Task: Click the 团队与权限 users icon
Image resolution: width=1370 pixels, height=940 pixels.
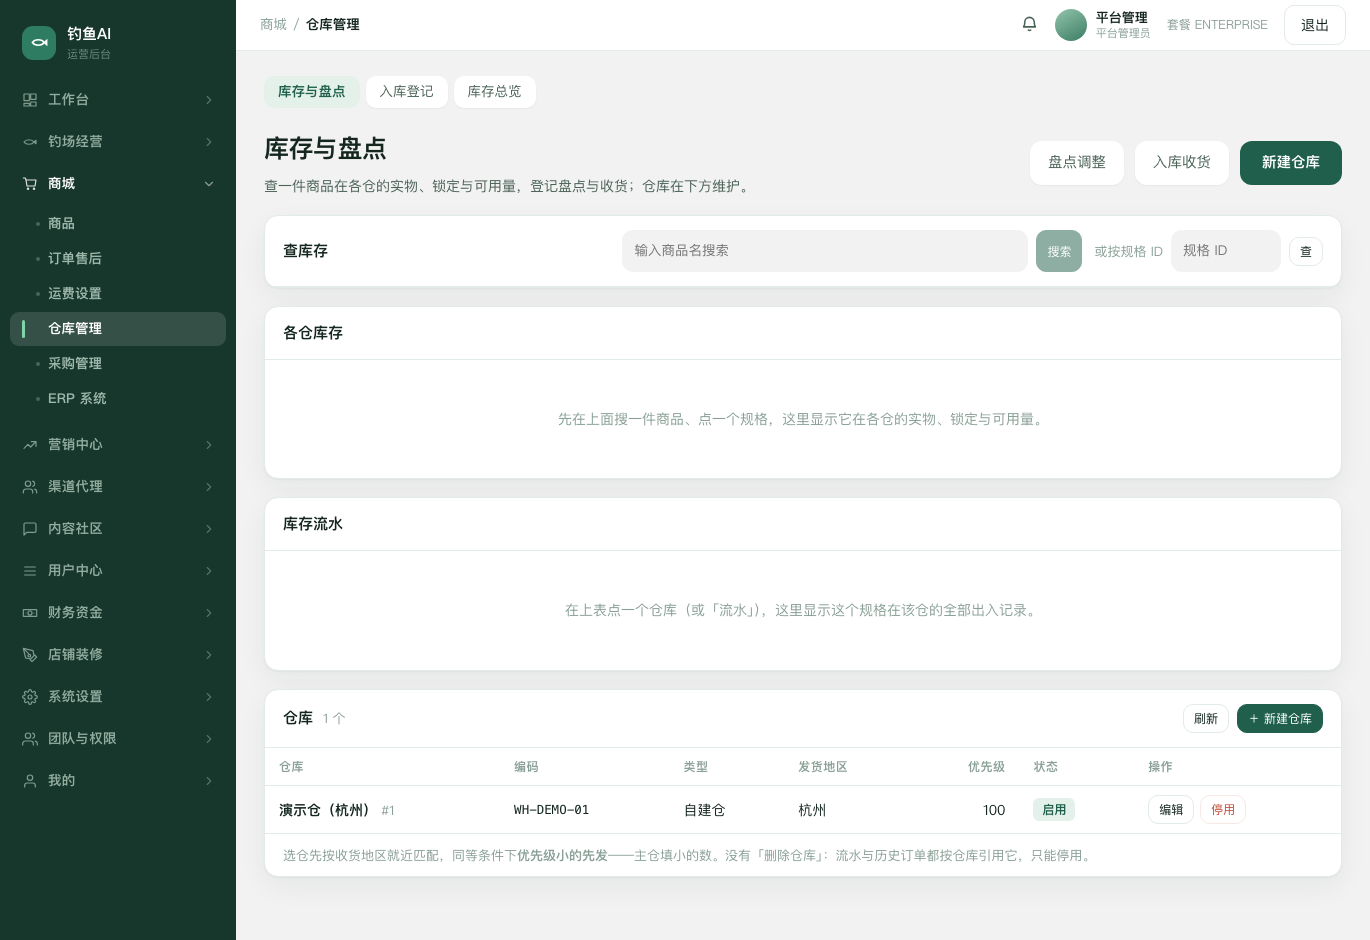Action: [30, 739]
